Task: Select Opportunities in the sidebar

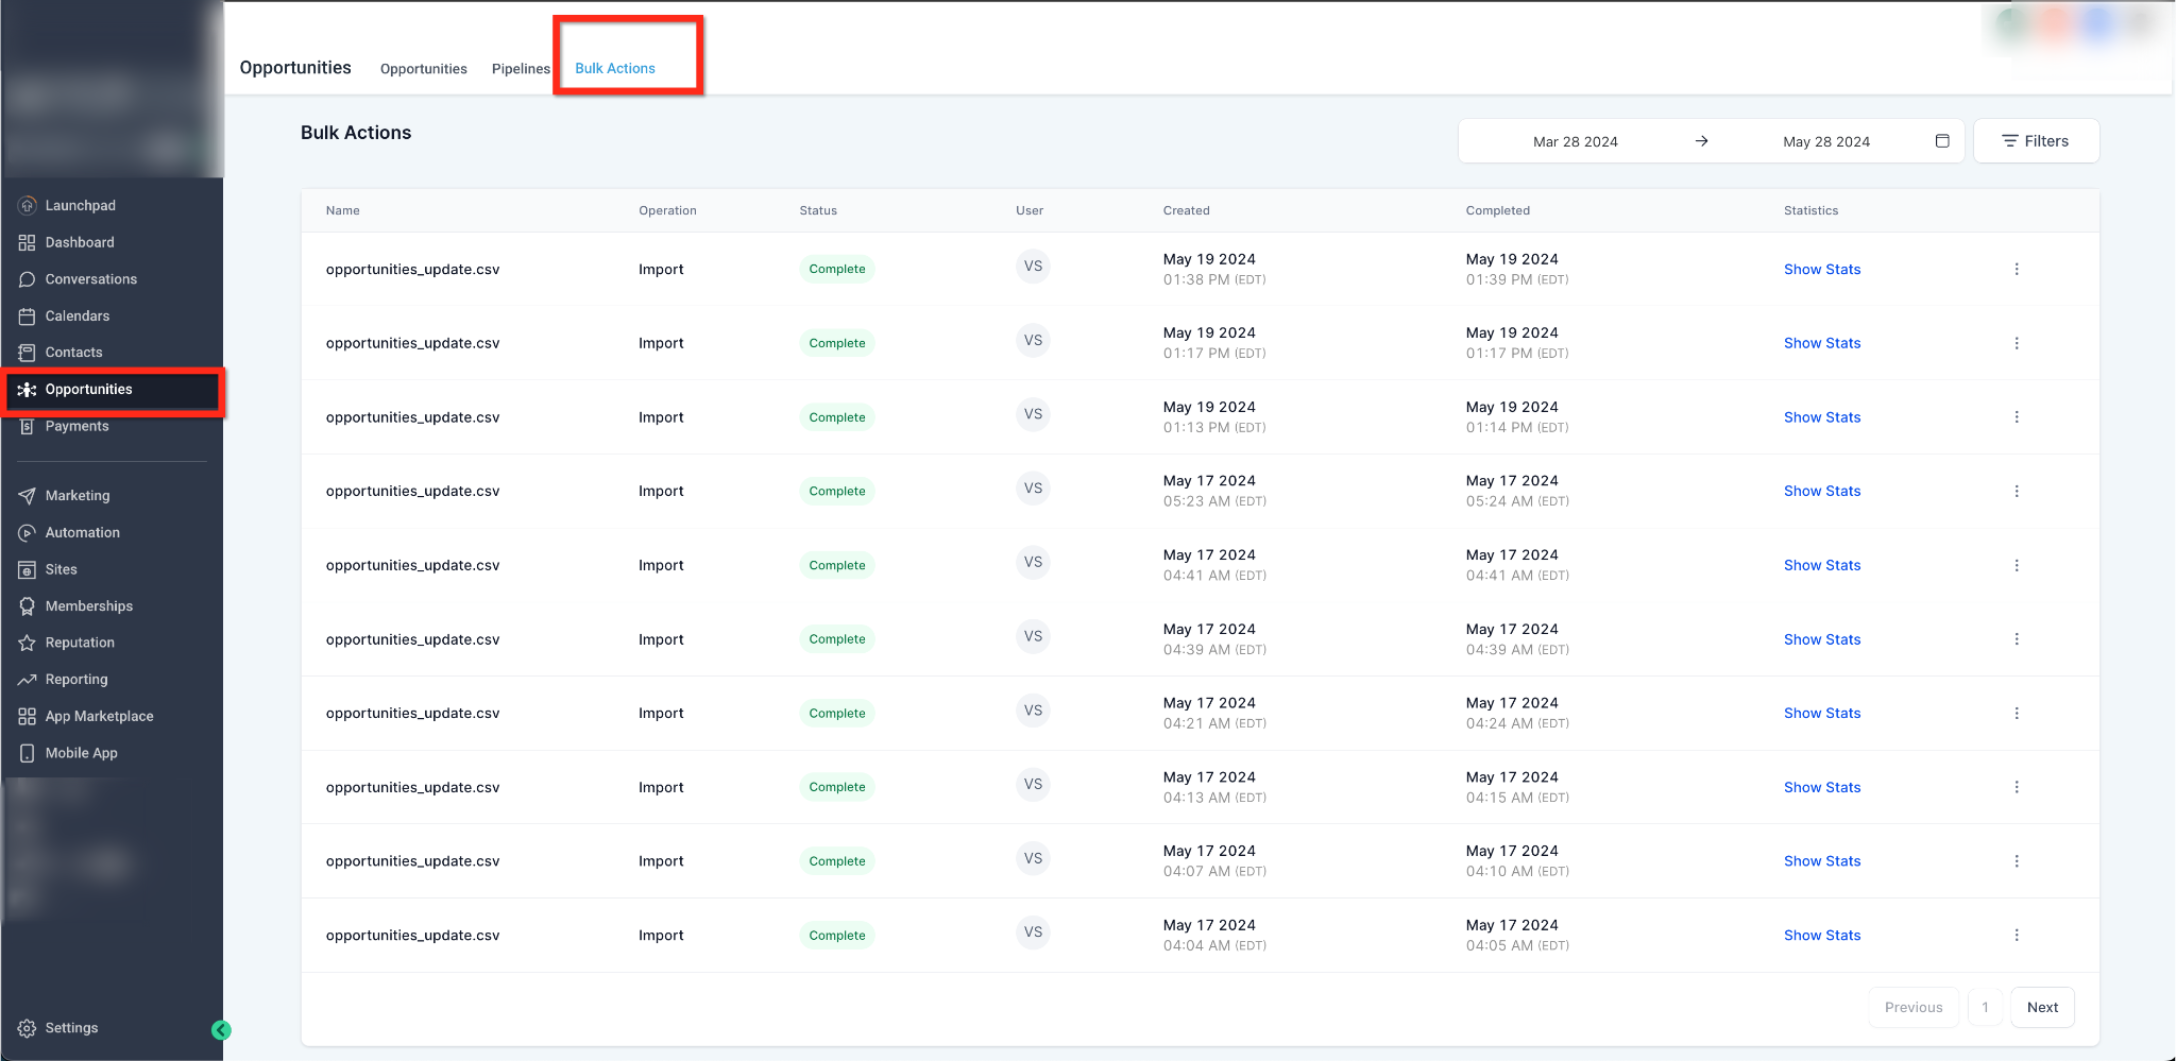Action: coord(112,389)
